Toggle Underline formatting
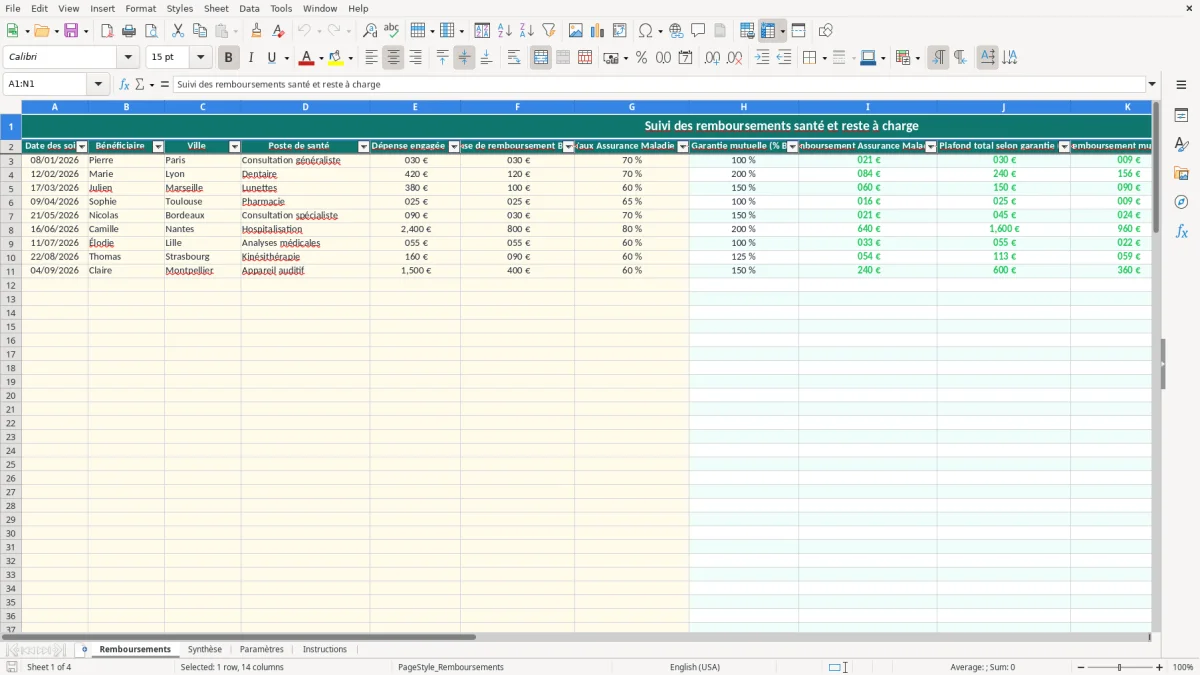 click(x=271, y=58)
